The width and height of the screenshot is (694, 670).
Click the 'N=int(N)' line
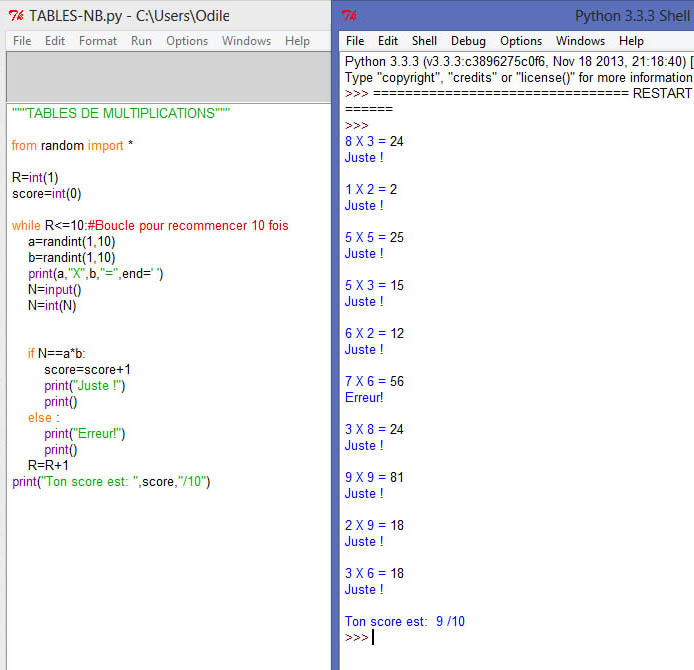click(x=52, y=305)
